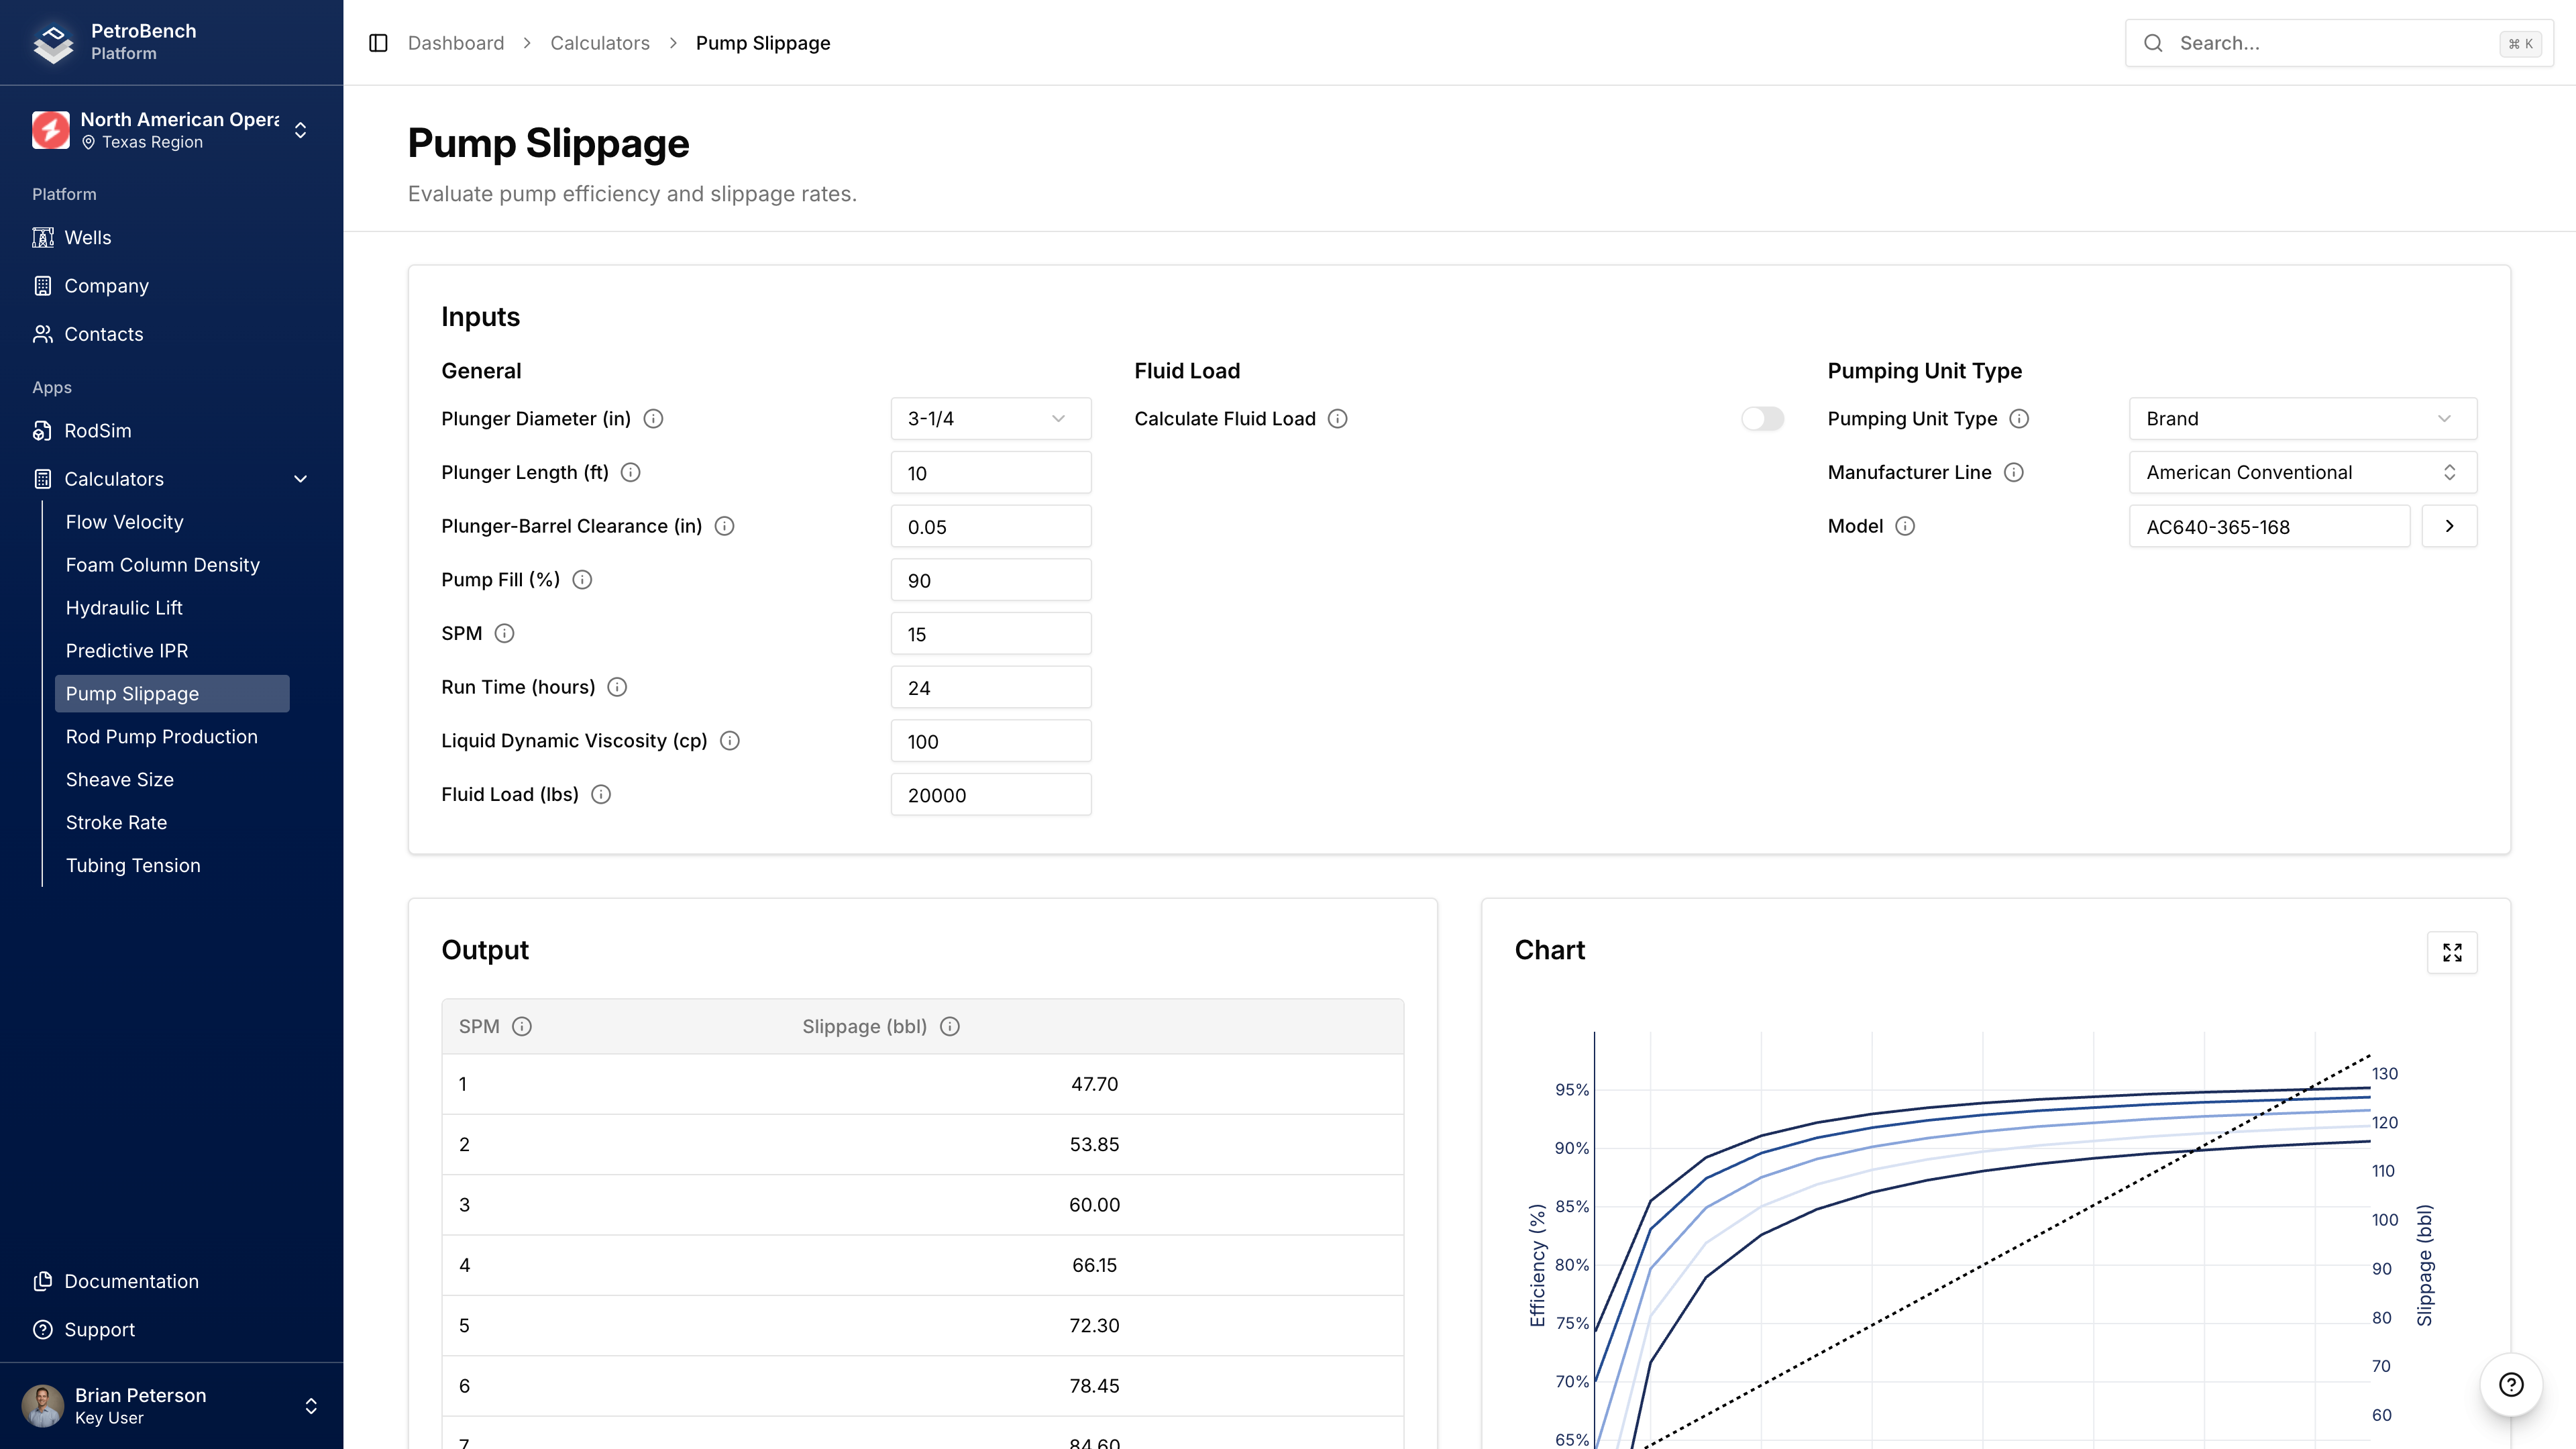Click the Plunger Diameter info icon
Screen dimensions: 2576x1449
coord(654,418)
